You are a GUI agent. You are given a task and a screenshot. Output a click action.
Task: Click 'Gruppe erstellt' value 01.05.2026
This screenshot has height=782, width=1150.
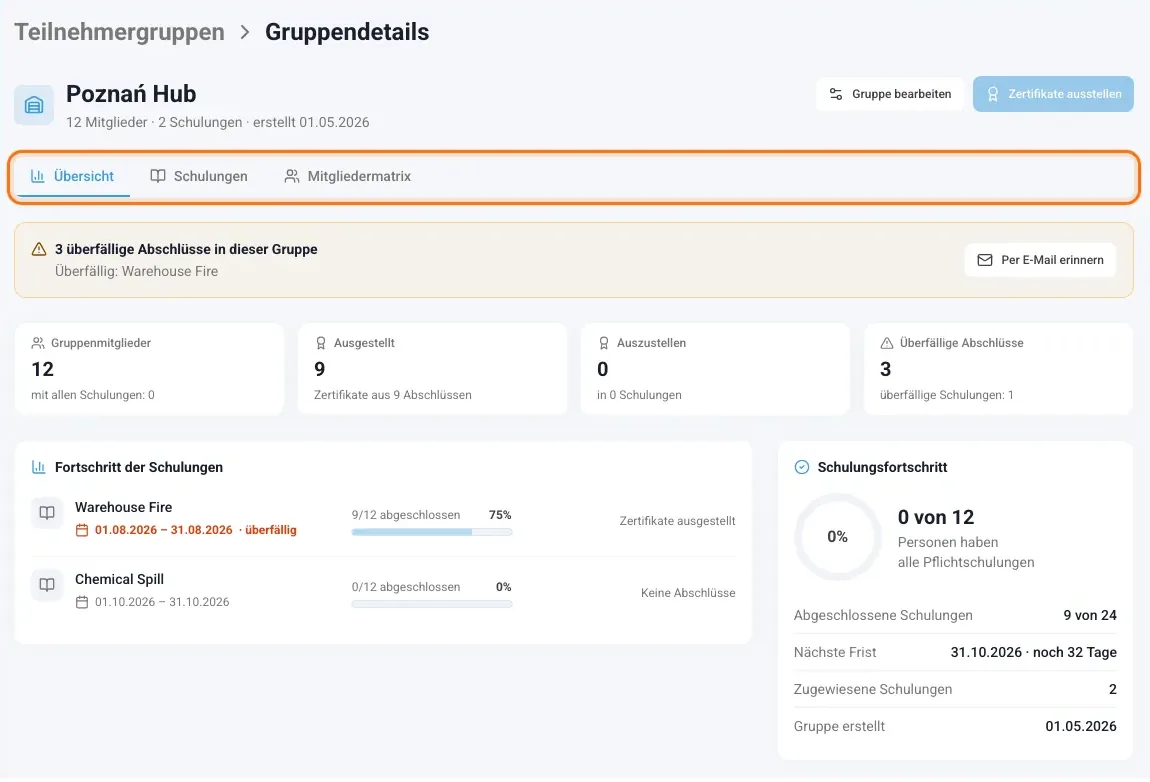1081,726
